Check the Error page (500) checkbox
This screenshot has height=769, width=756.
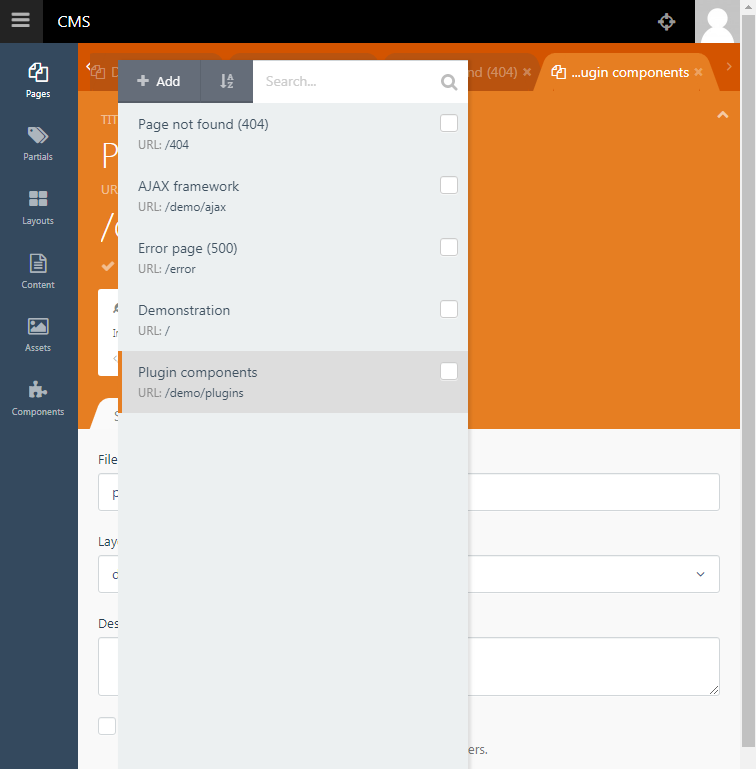pos(449,247)
